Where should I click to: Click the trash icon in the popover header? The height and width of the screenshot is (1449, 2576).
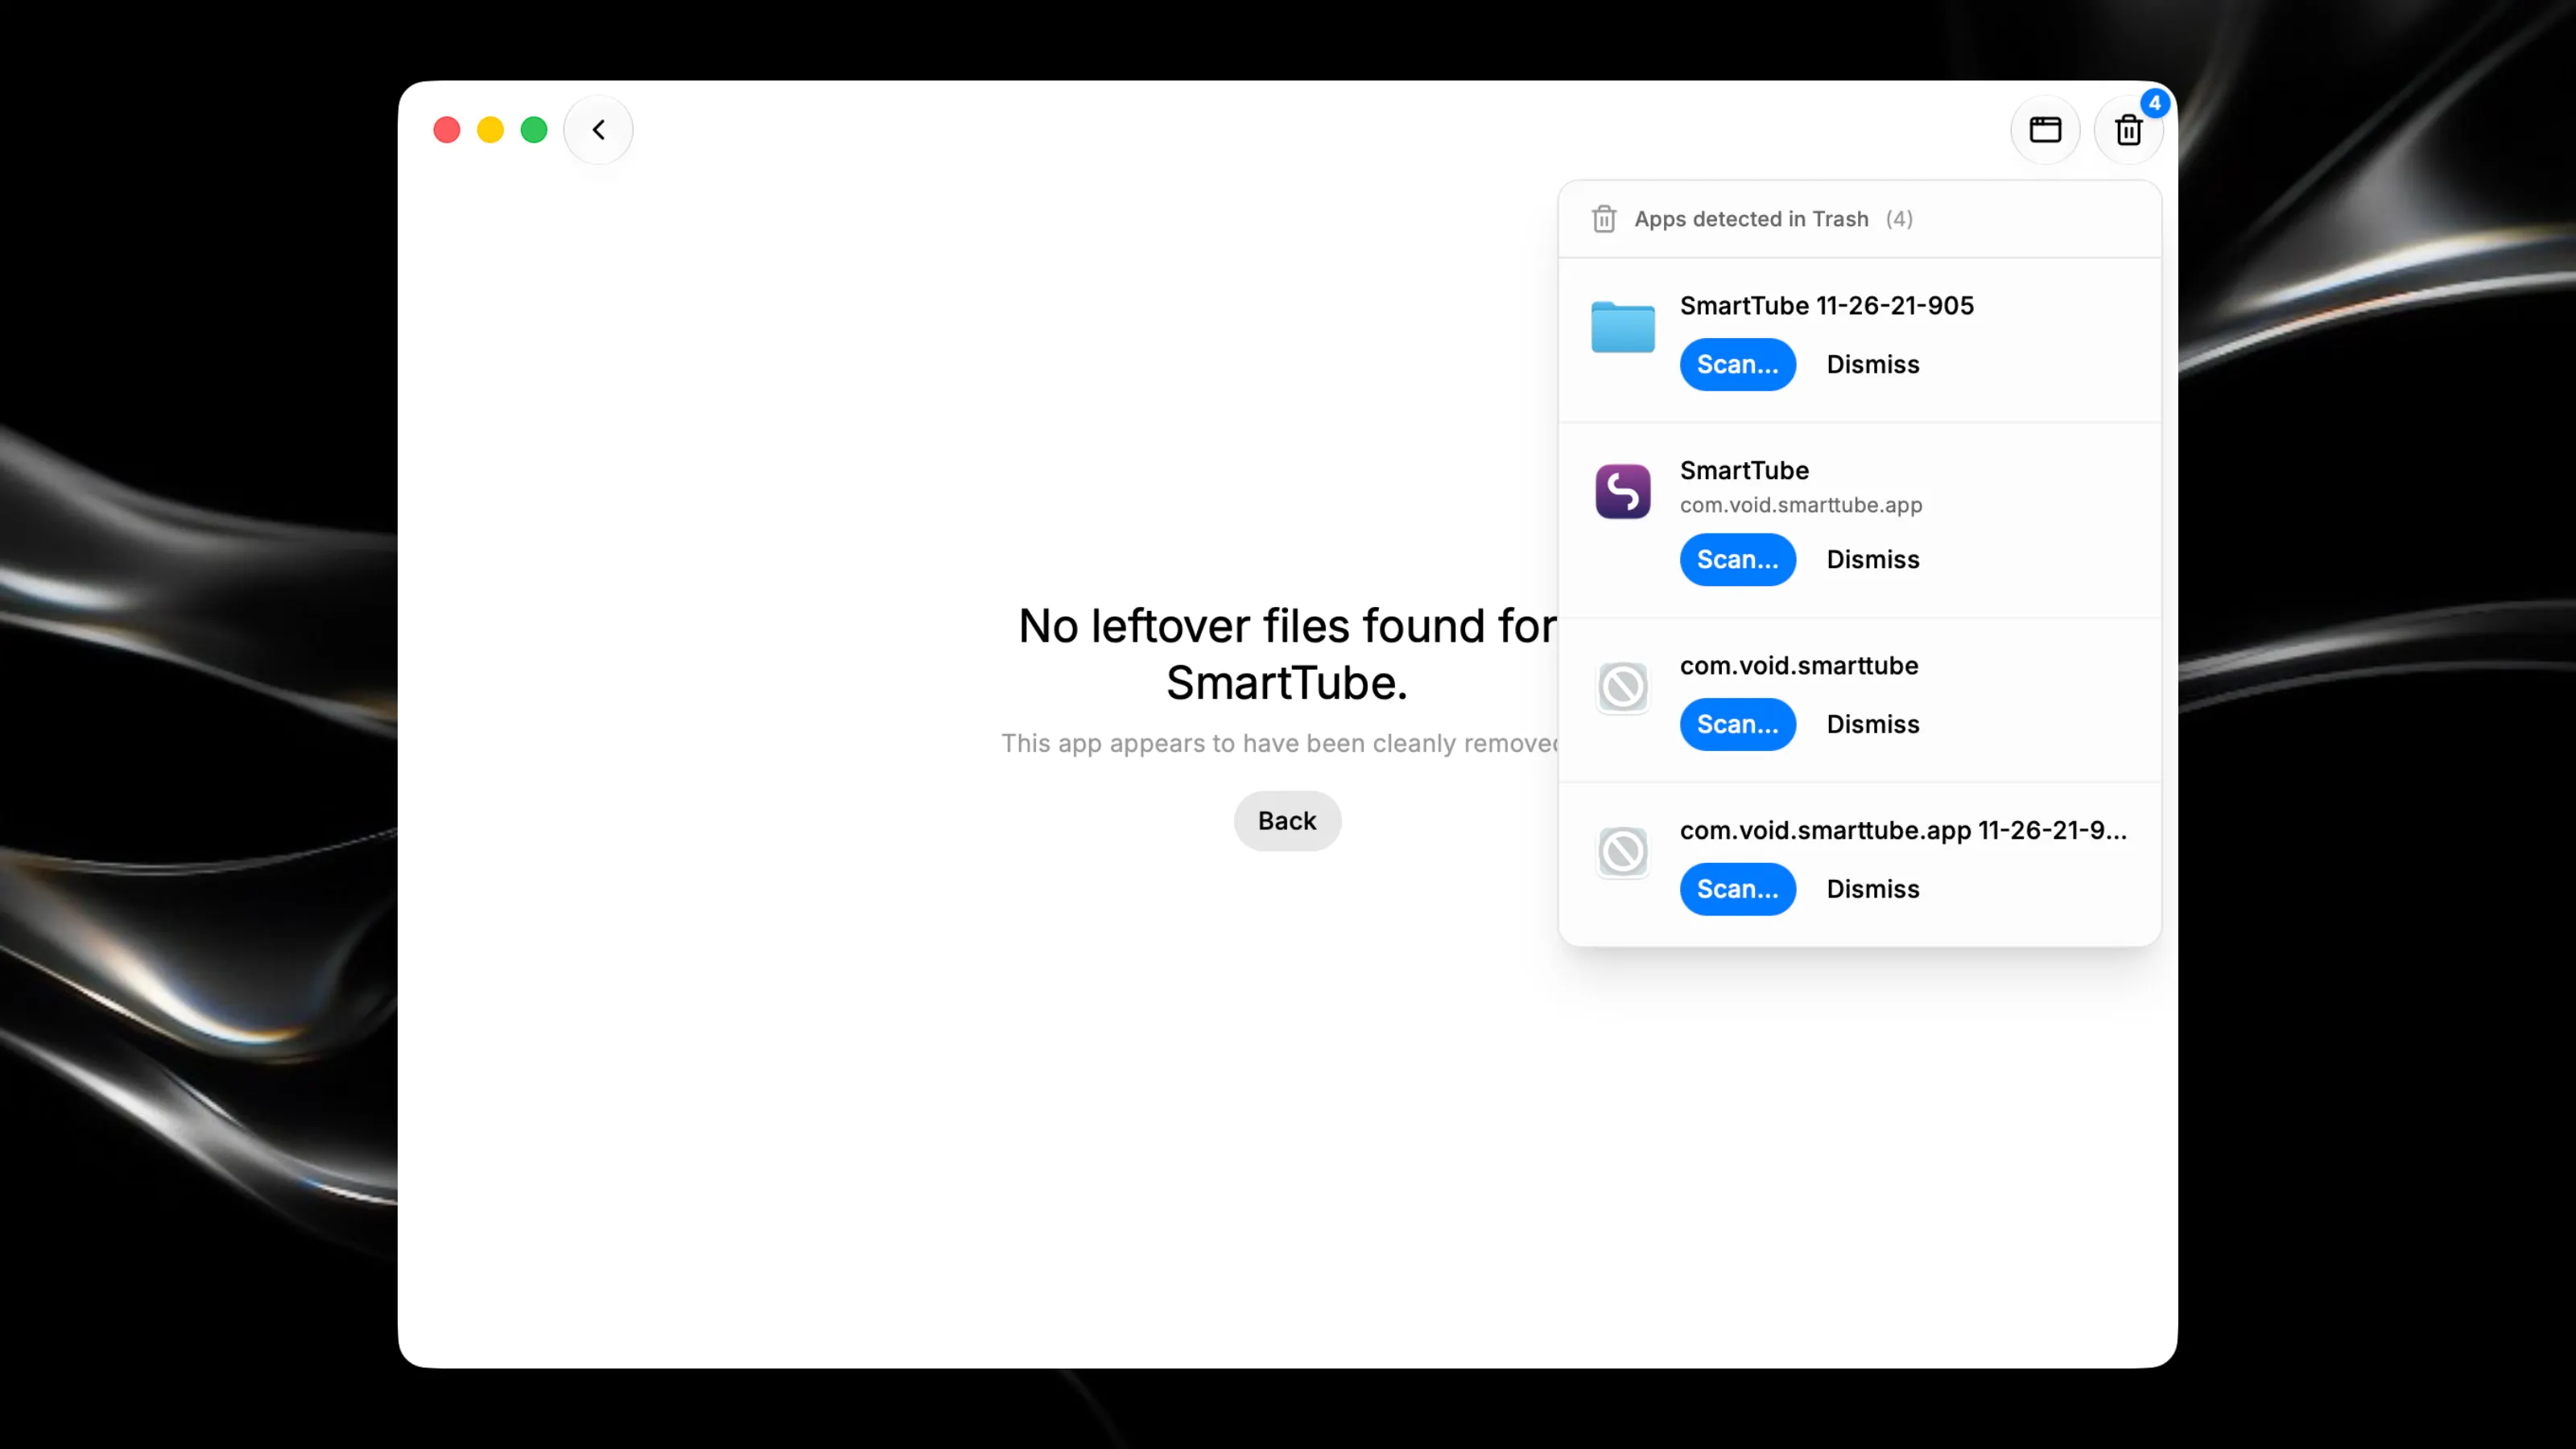(1604, 219)
